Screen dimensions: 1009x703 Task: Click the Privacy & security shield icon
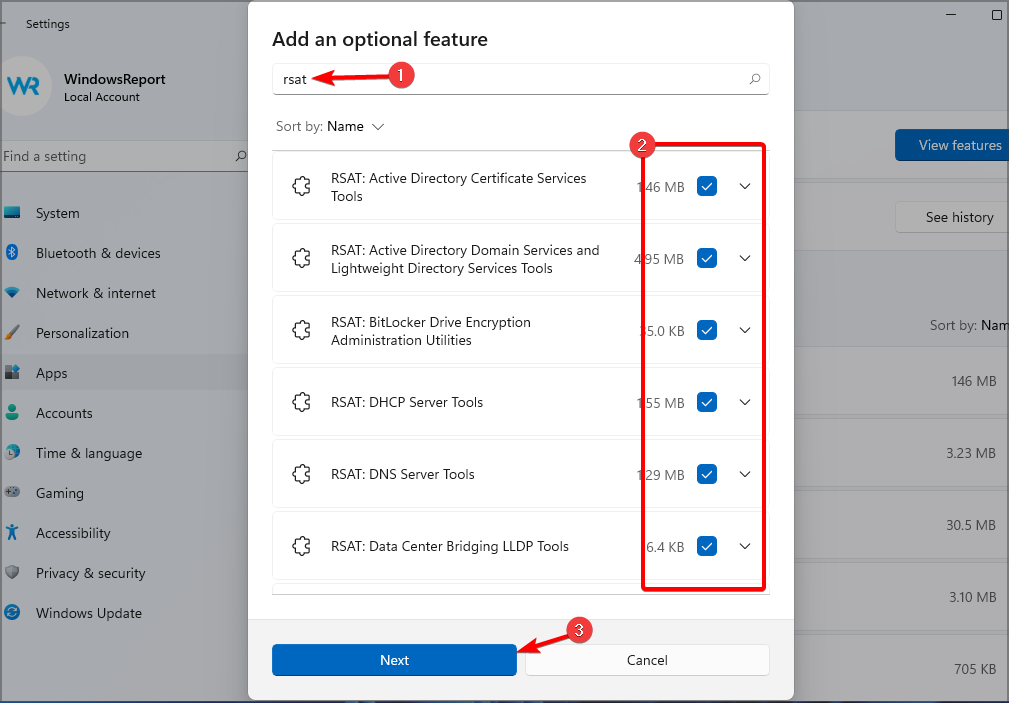click(x=12, y=573)
